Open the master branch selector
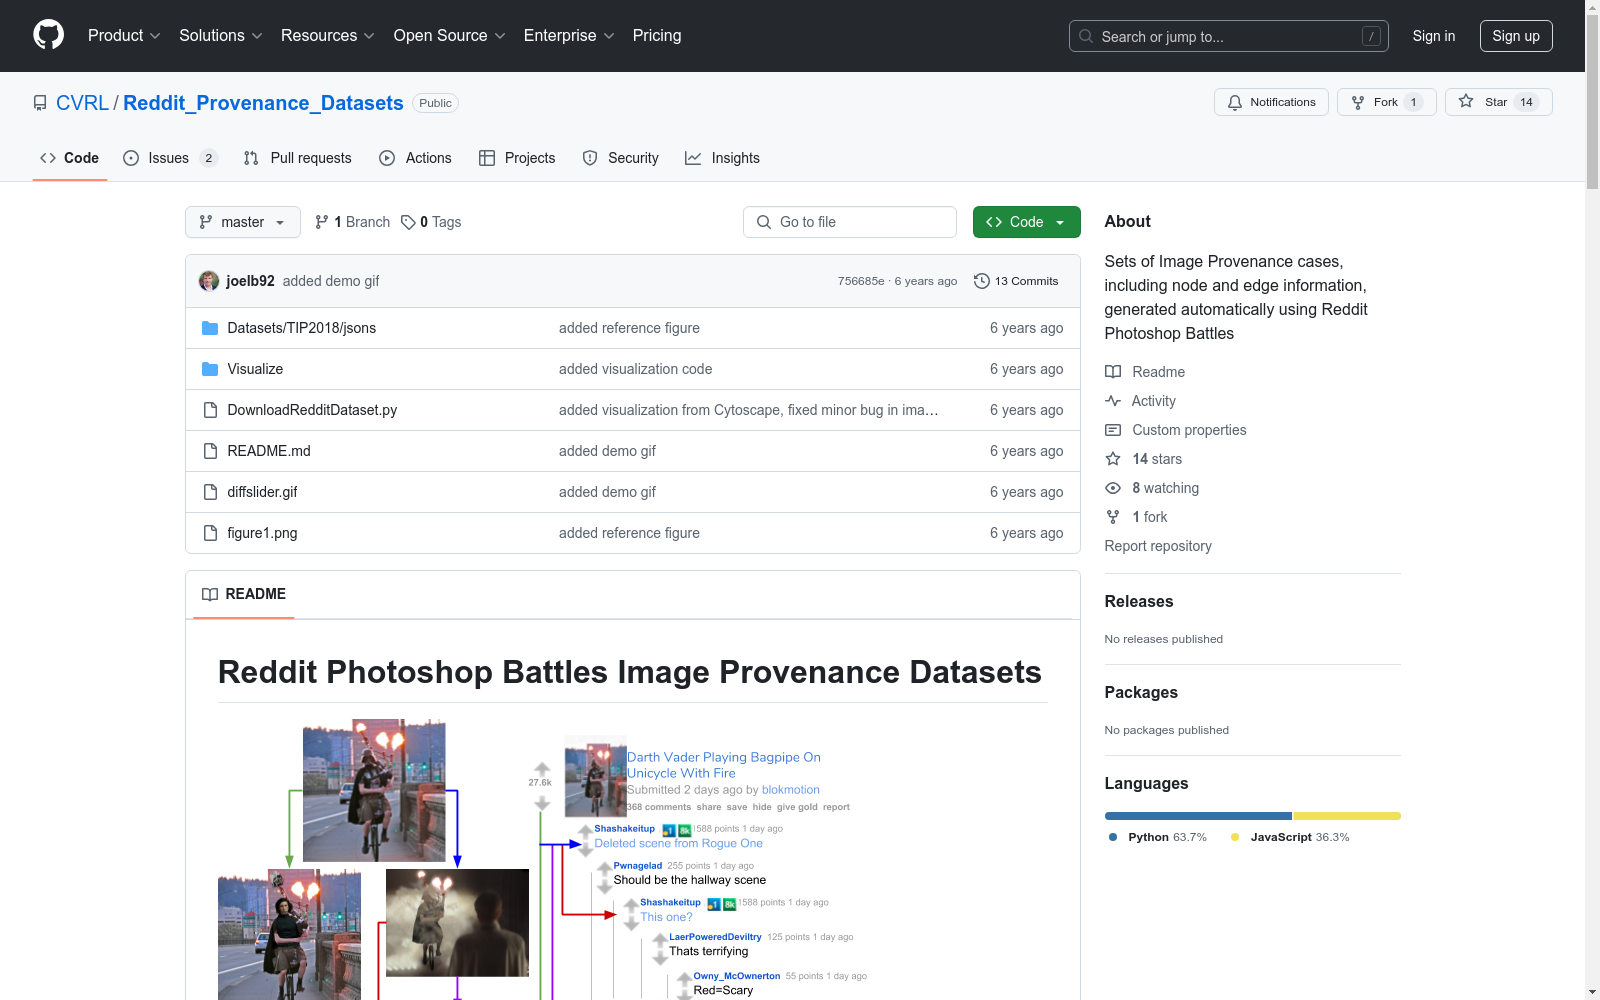The image size is (1600, 1000). pos(243,222)
